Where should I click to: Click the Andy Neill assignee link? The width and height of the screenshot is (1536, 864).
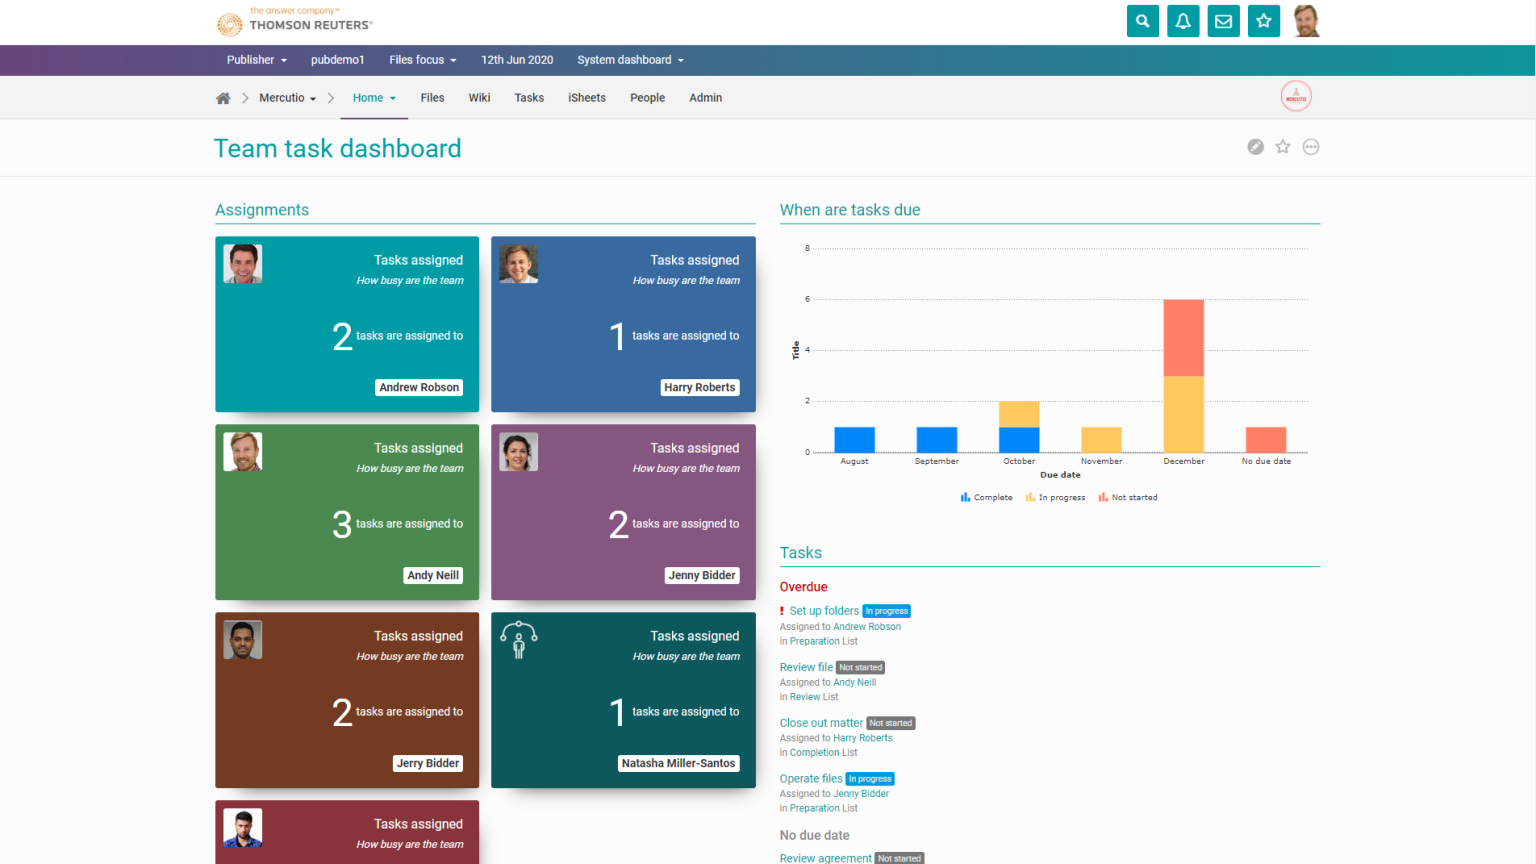[854, 682]
